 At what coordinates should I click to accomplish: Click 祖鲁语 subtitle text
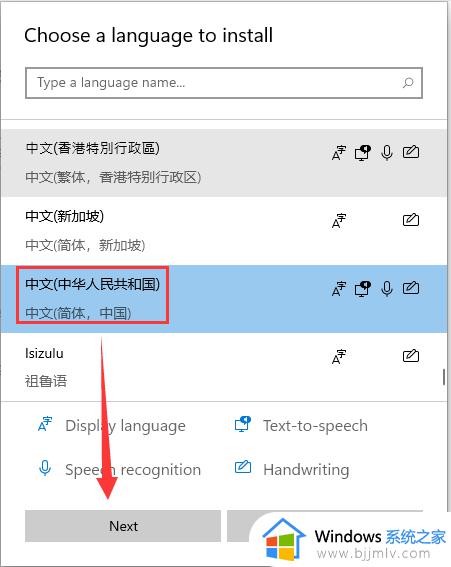pyautogui.click(x=46, y=381)
